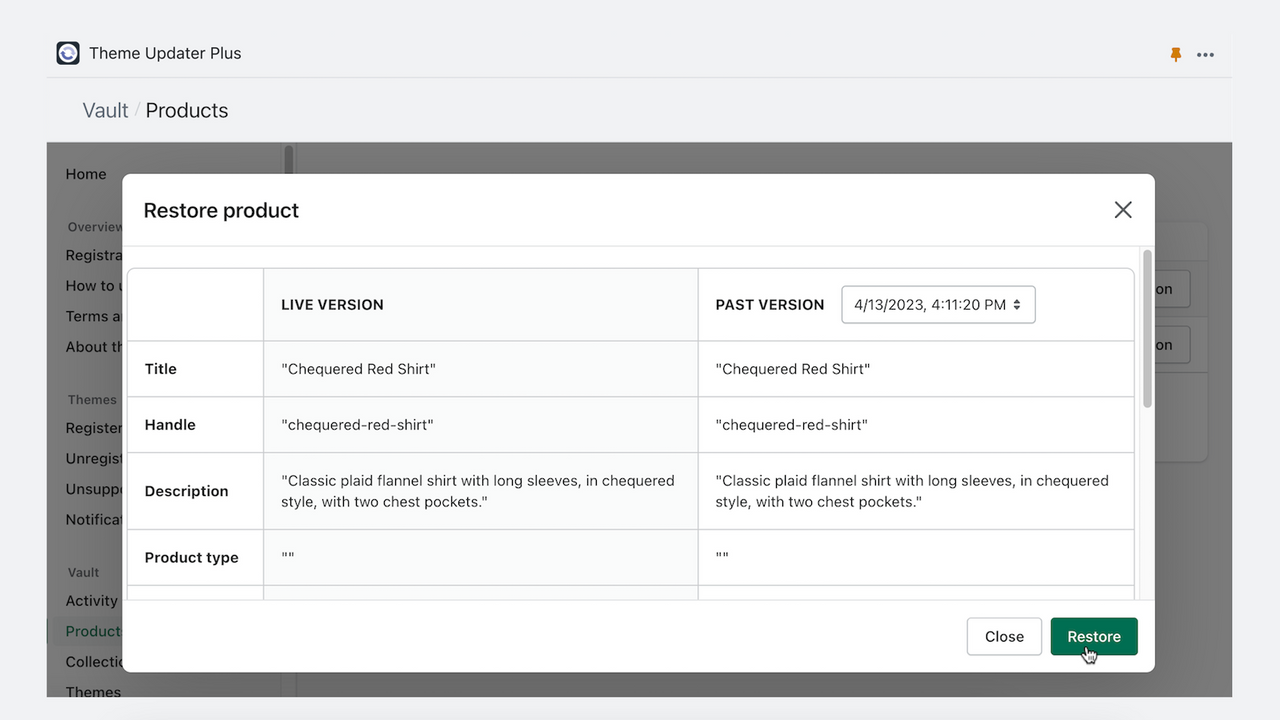Open the How to use sidebar item
This screenshot has height=720, width=1280.
[x=94, y=286]
